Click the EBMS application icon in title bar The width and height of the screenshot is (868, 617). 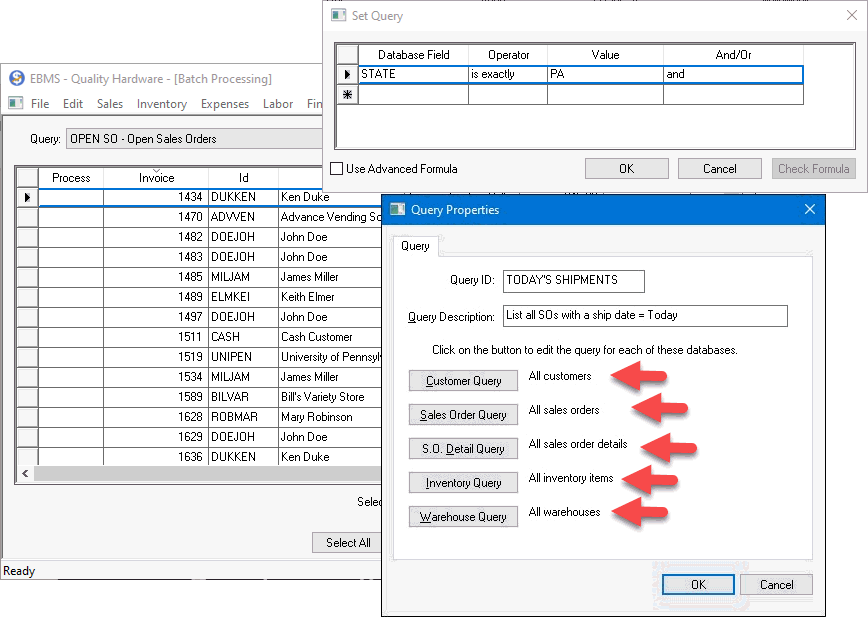[16, 78]
